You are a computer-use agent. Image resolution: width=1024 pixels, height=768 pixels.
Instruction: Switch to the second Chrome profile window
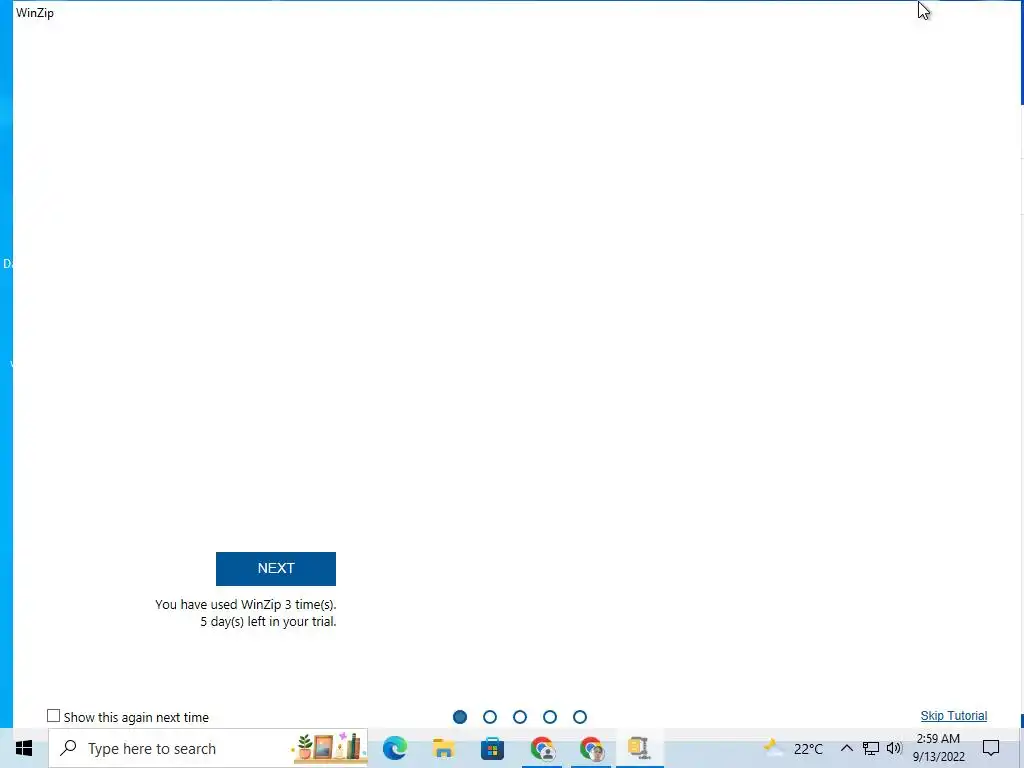coord(591,748)
